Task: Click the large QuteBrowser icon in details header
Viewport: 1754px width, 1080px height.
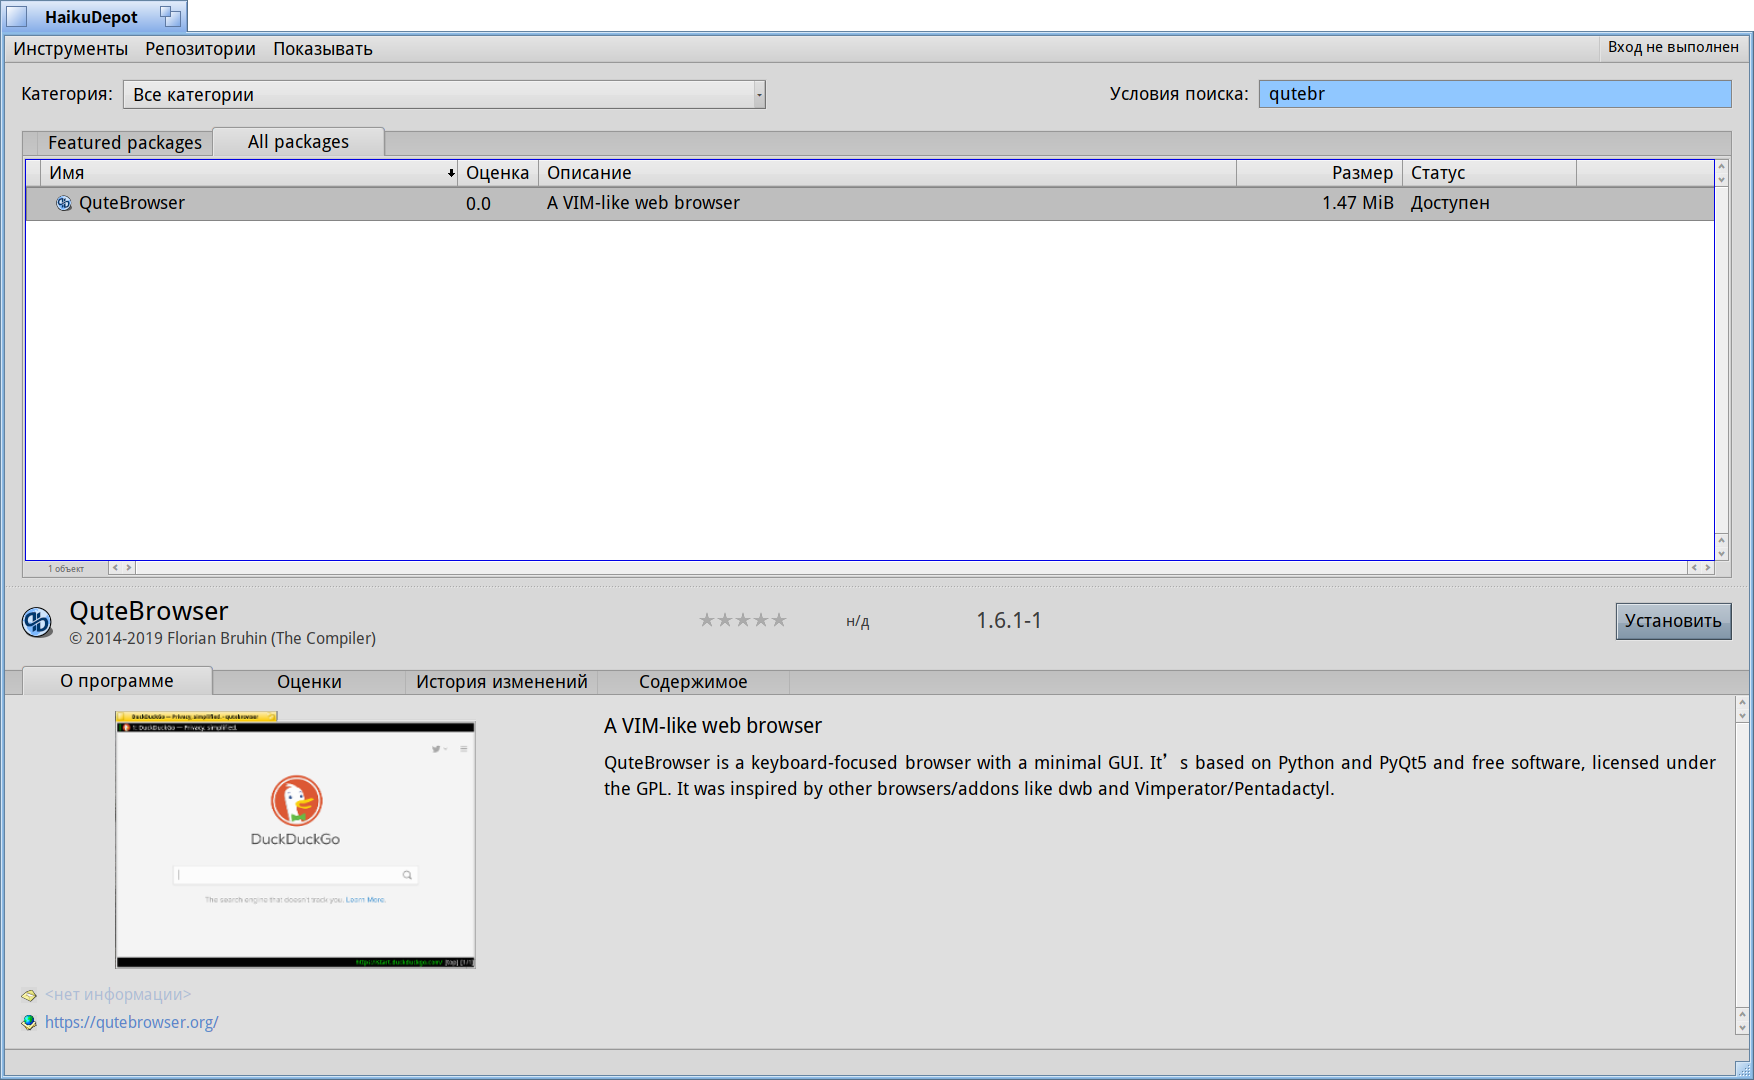Action: [37, 622]
